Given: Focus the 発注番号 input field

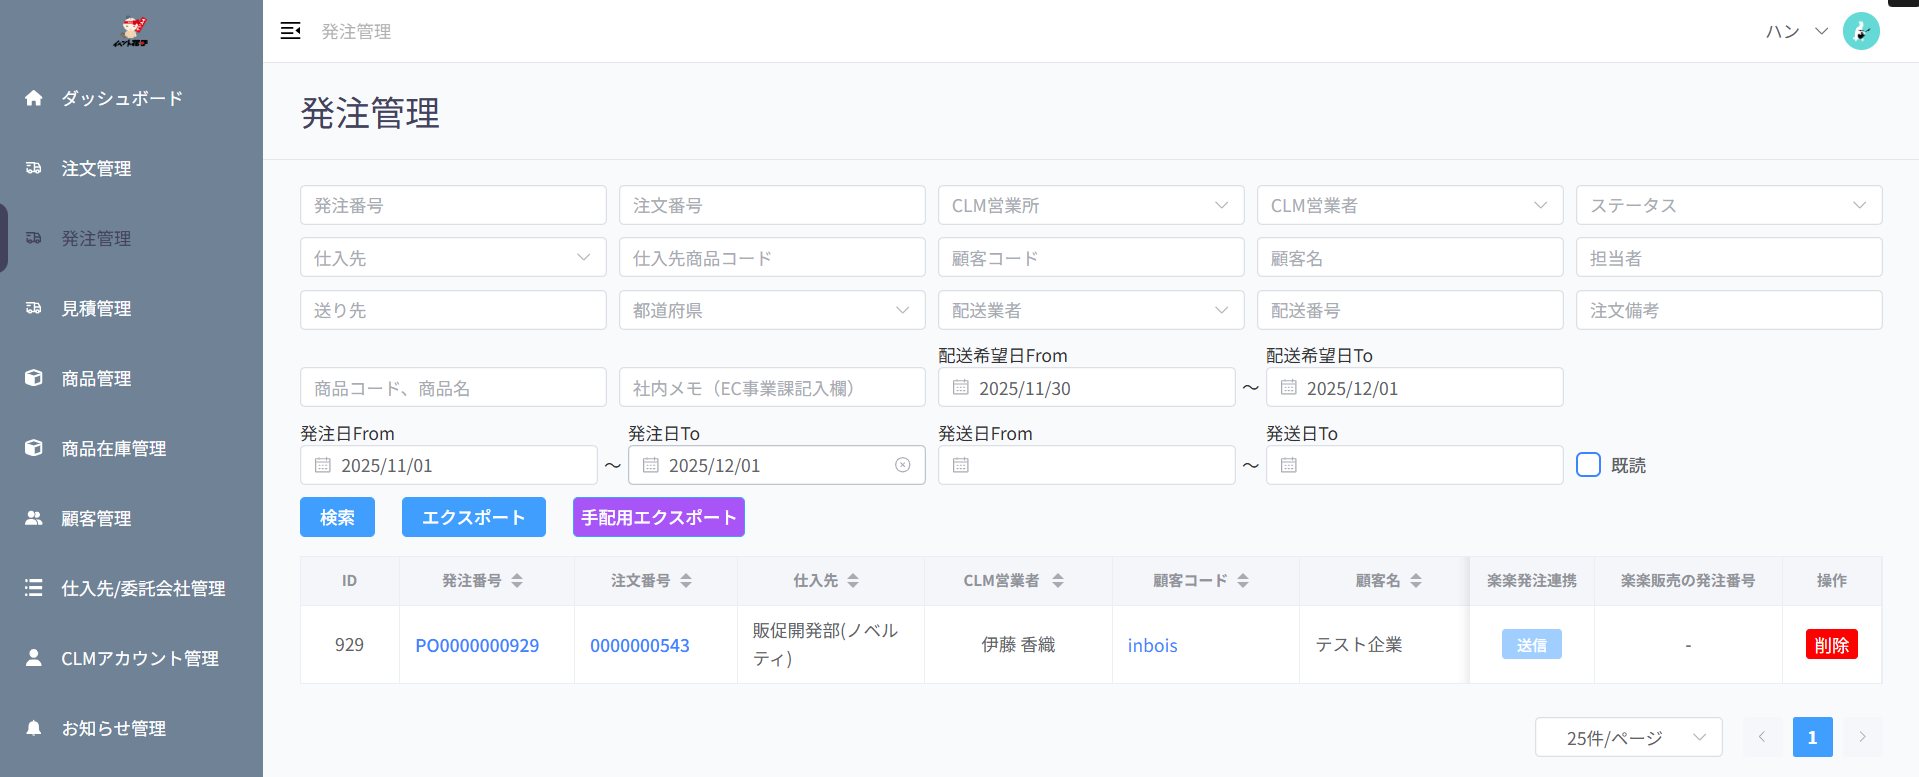Looking at the screenshot, I should point(453,205).
